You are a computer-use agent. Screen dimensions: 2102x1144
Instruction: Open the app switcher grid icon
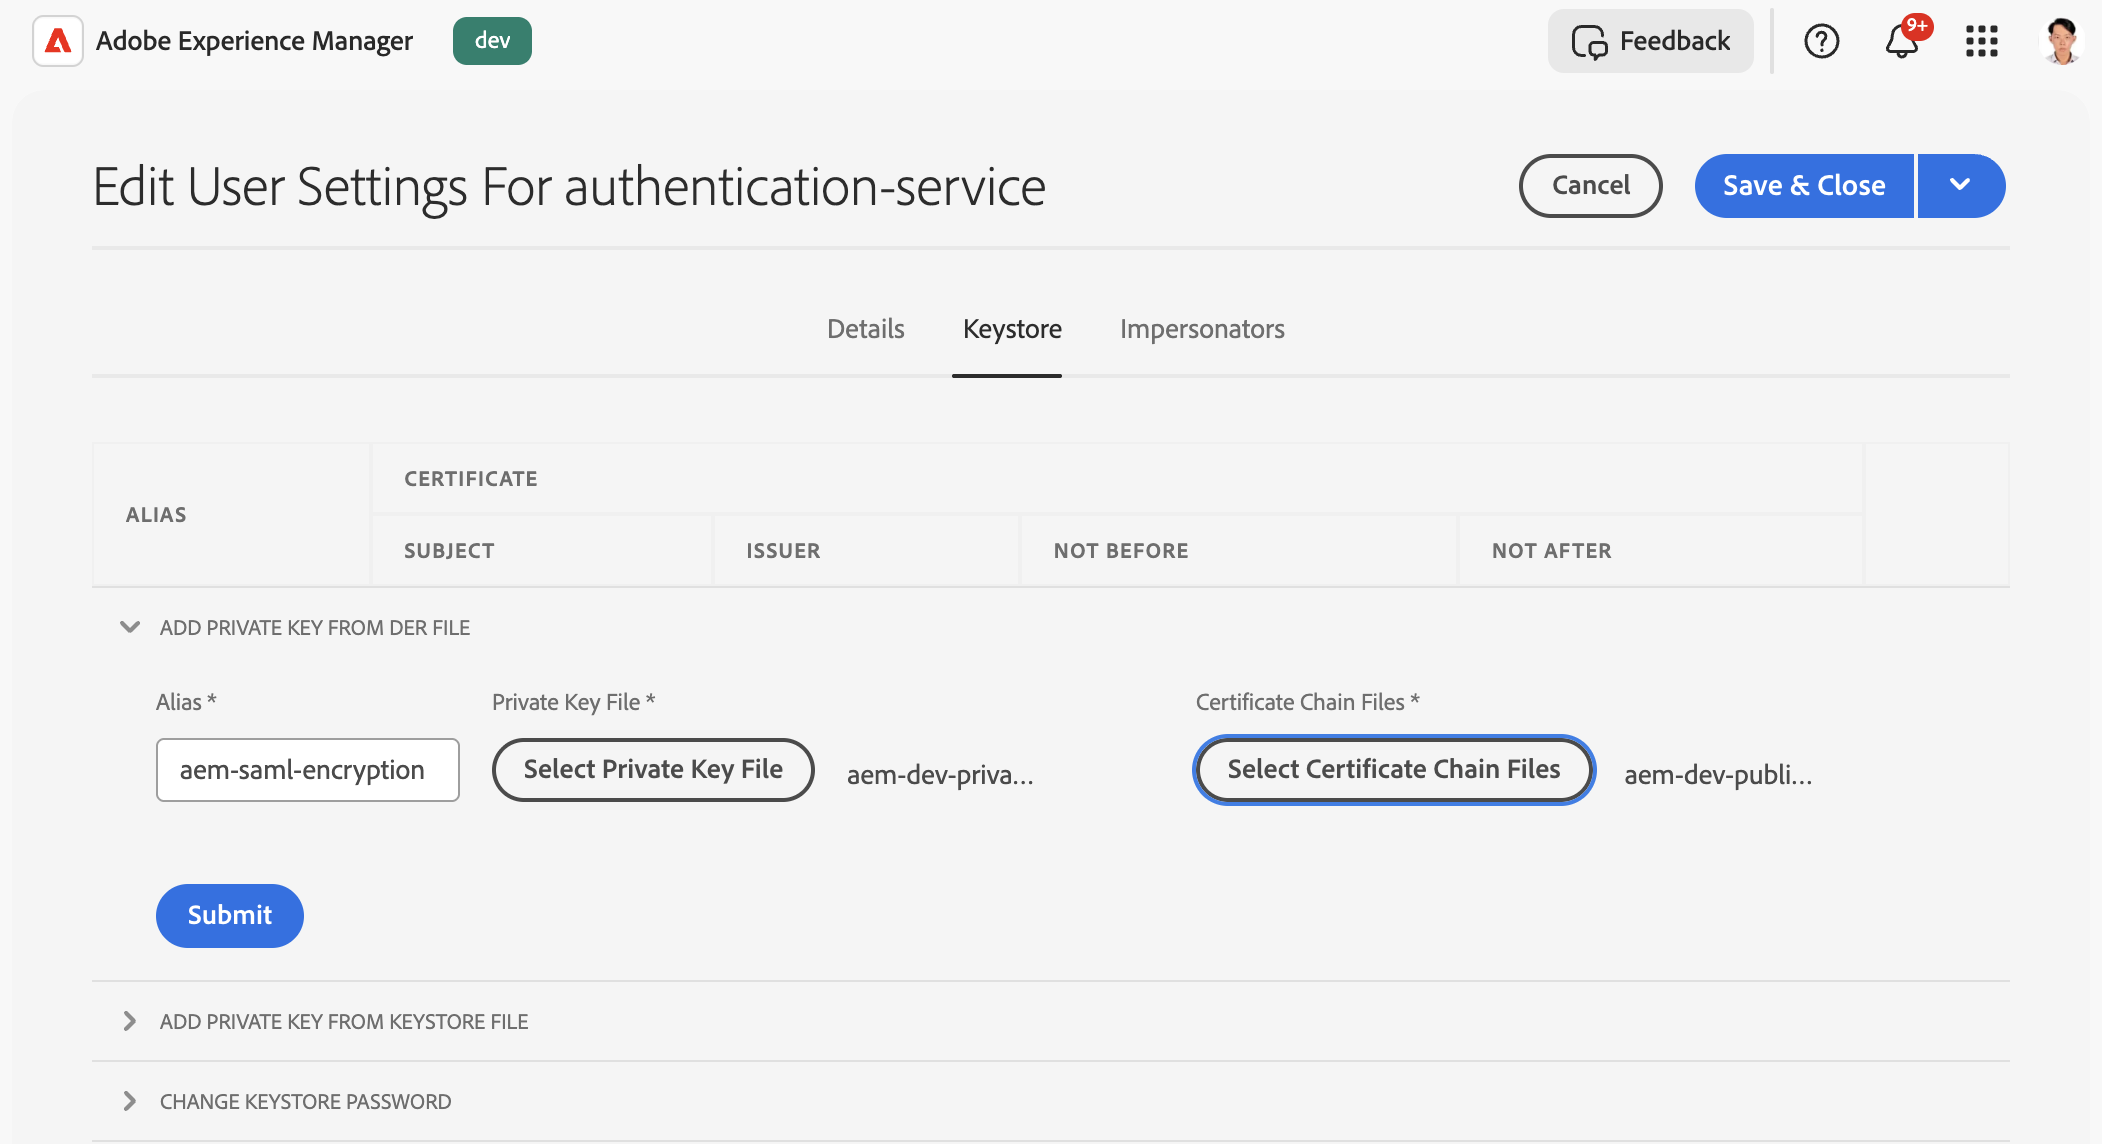pos(1981,41)
